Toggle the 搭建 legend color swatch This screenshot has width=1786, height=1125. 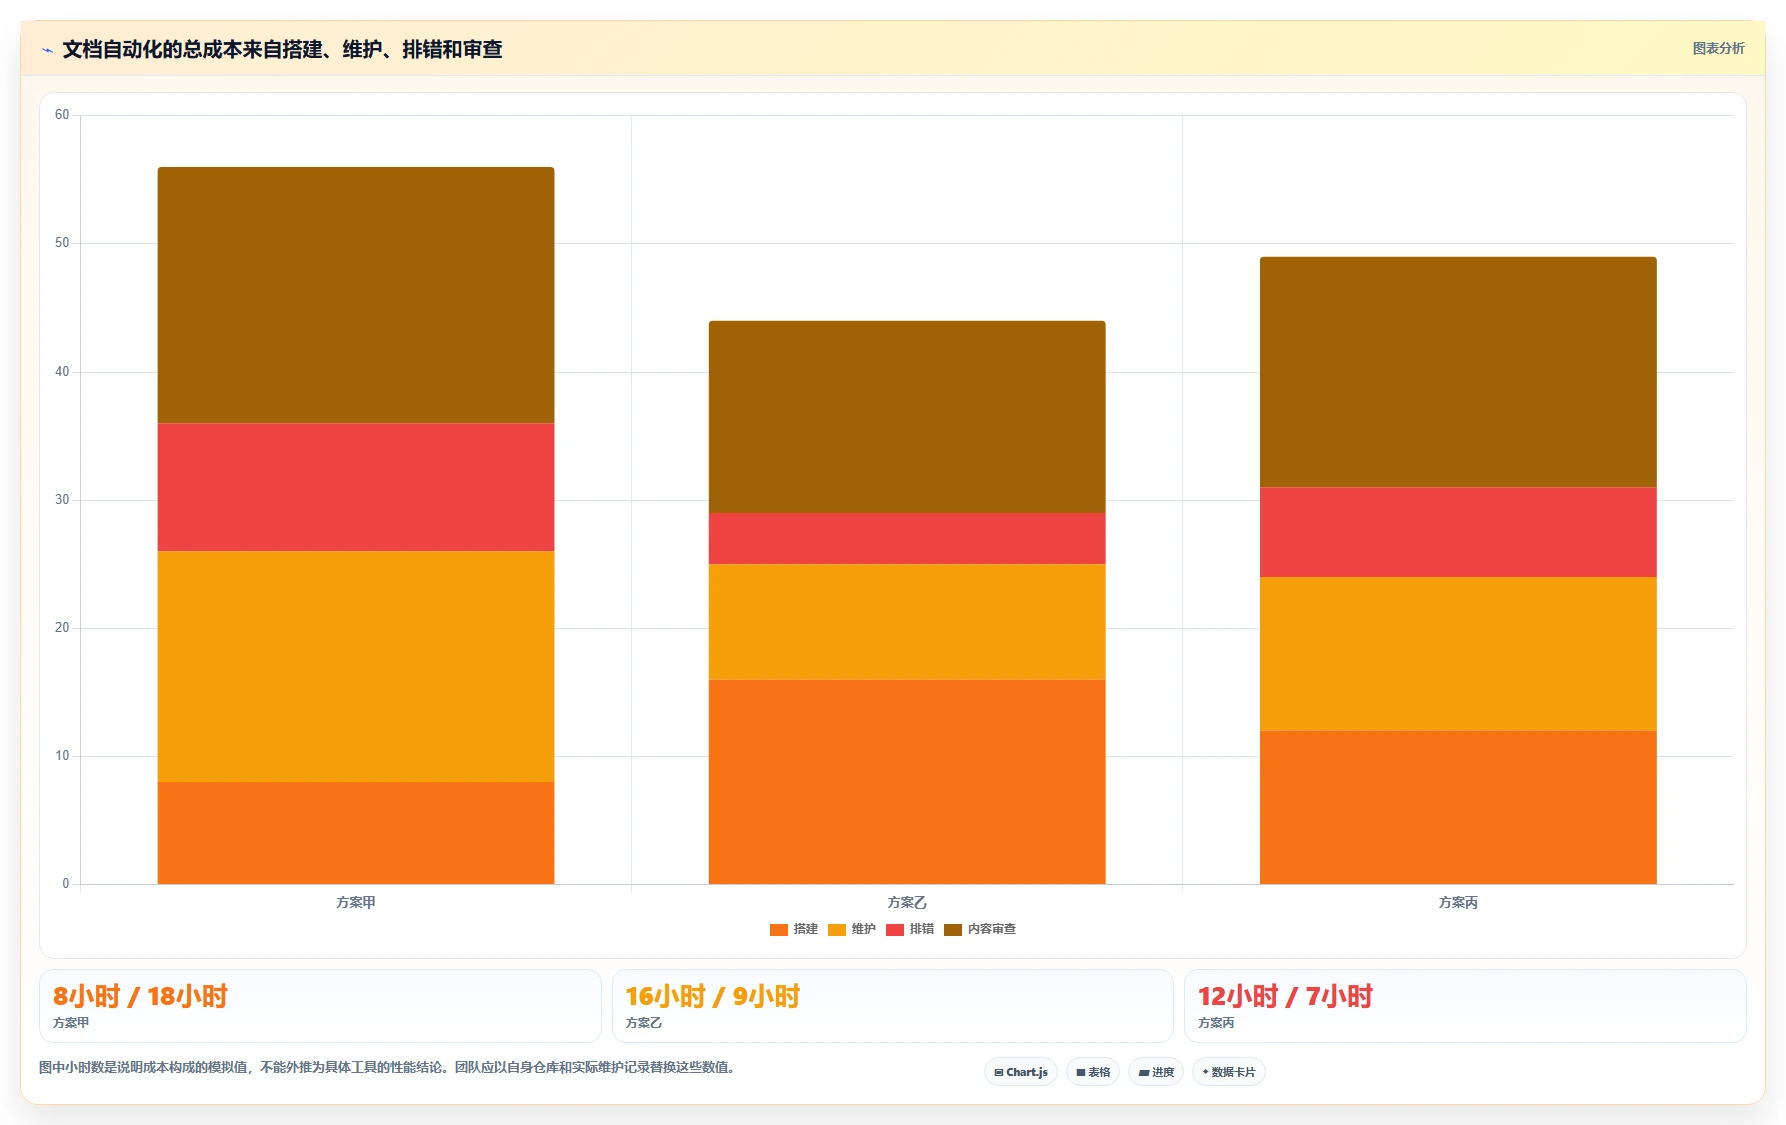pyautogui.click(x=779, y=930)
